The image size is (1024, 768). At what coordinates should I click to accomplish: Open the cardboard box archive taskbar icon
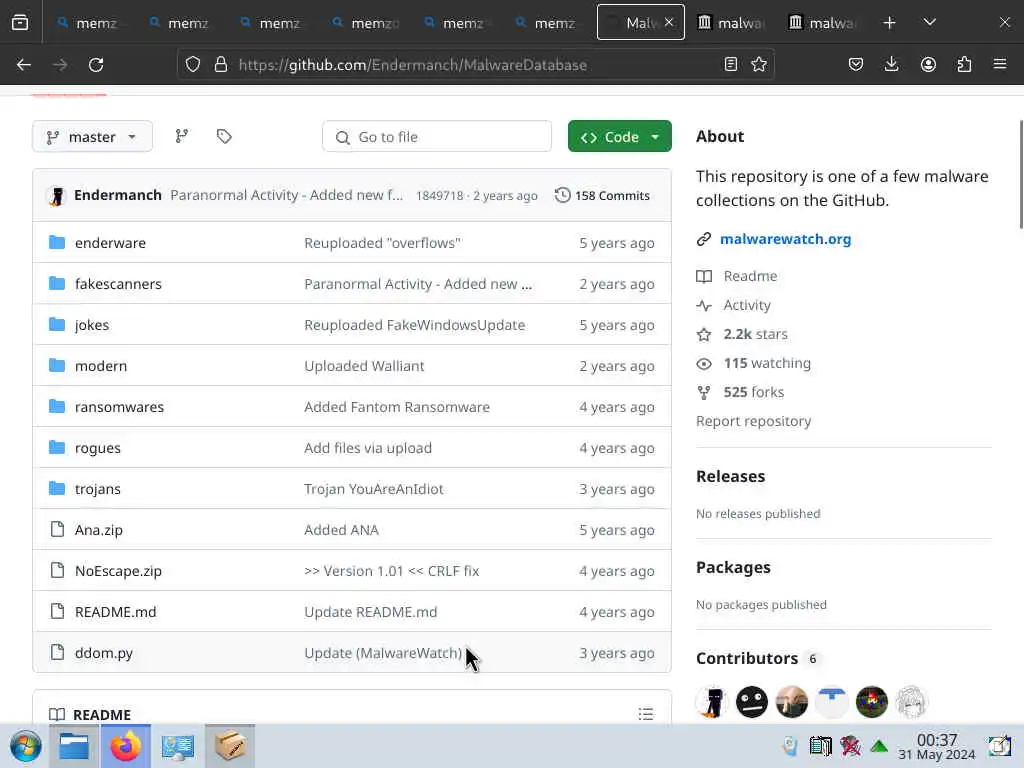230,746
